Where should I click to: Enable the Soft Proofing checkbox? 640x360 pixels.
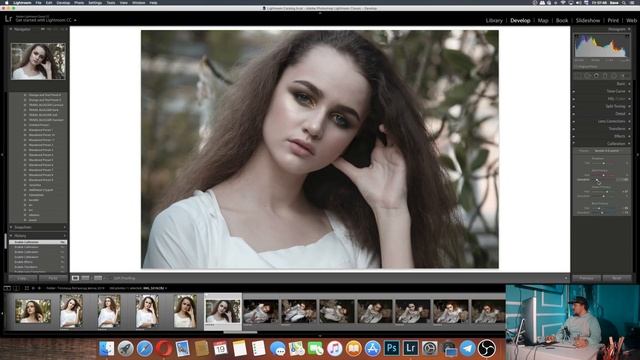(x=110, y=278)
